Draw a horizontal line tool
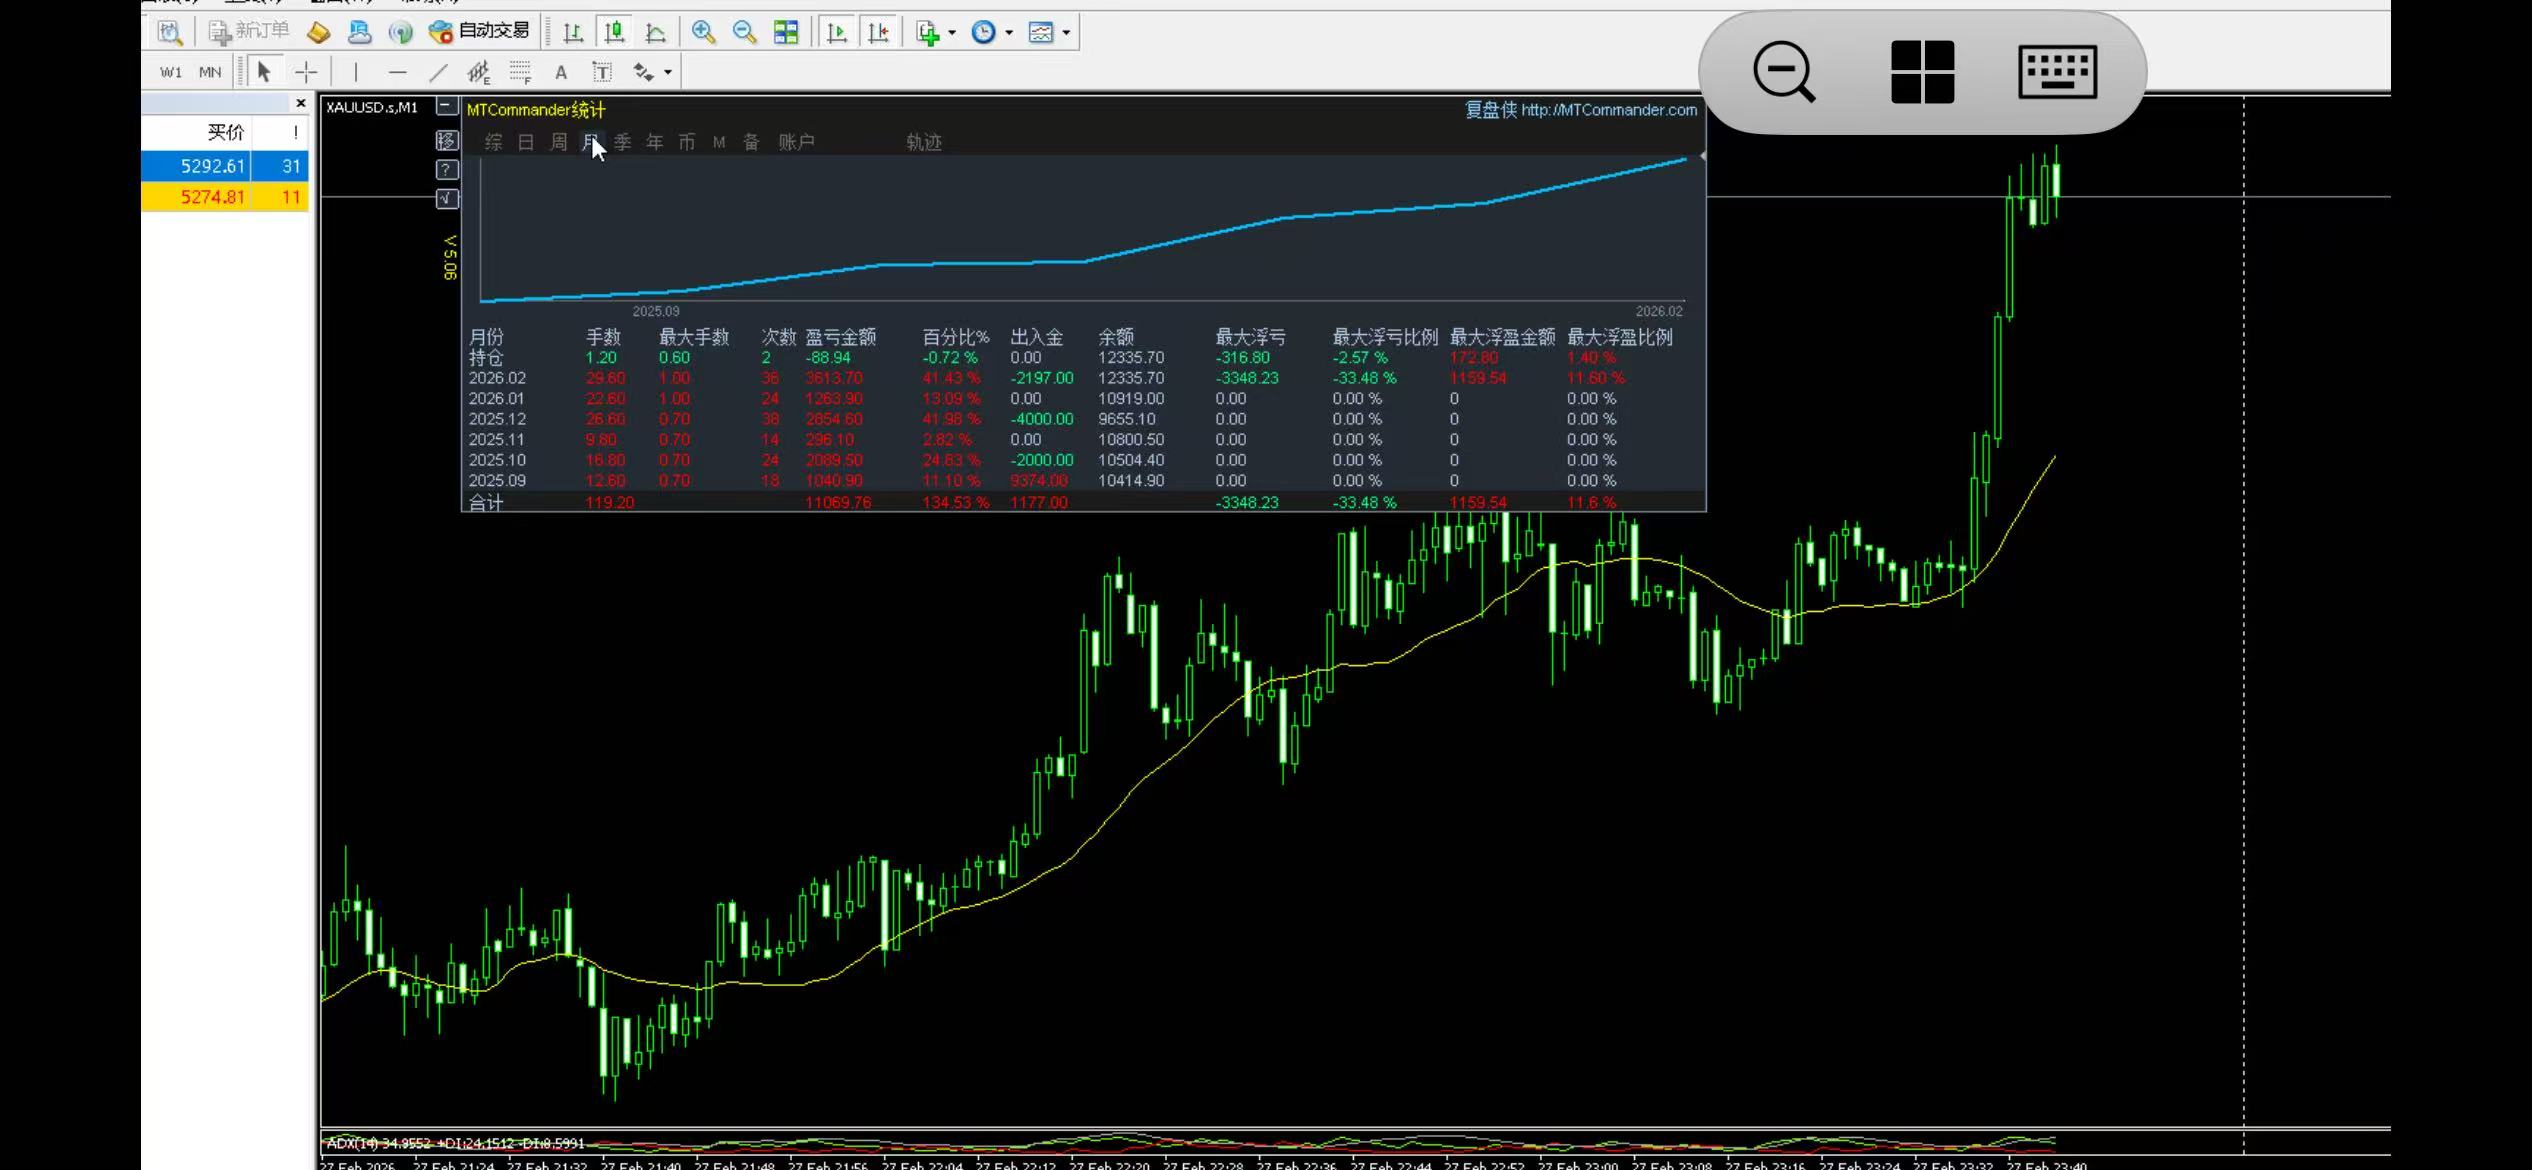 [x=397, y=72]
